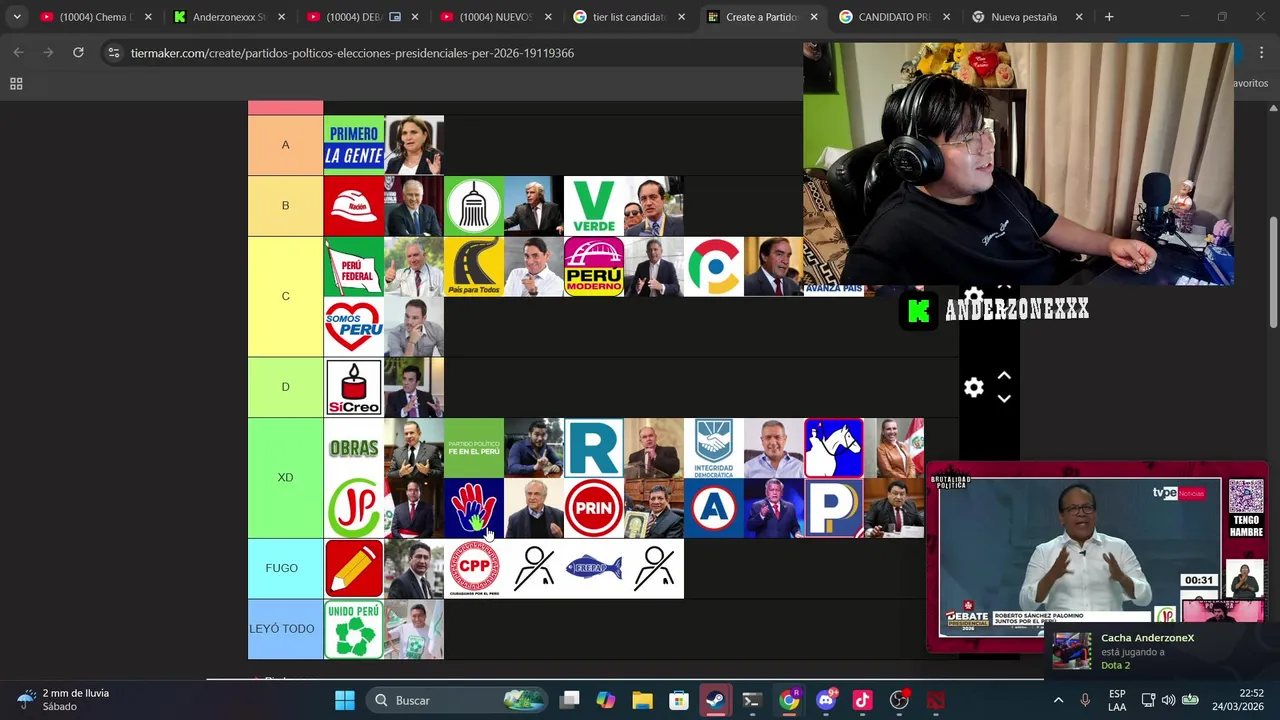Viewport: 1280px width, 720px height.
Task: Show hidden system tray icons
Action: (x=1058, y=700)
